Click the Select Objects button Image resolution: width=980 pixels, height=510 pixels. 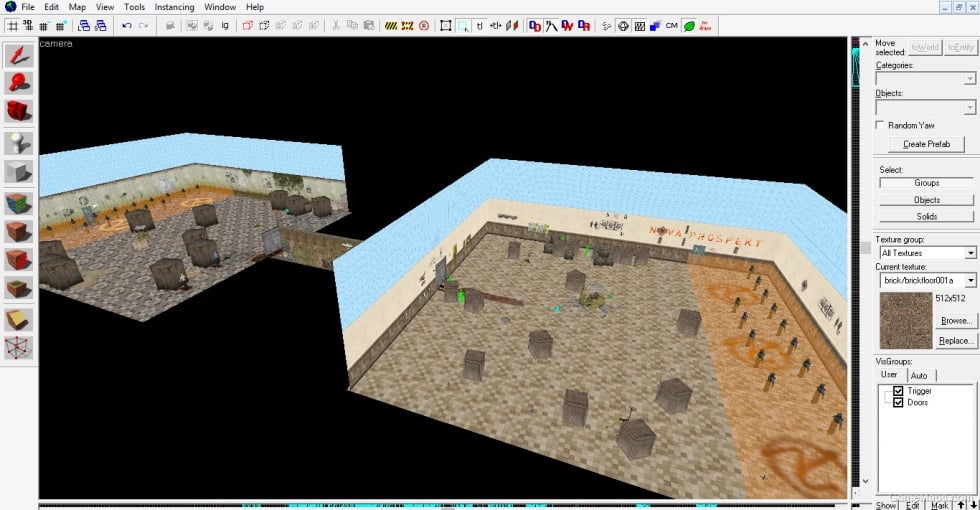(x=926, y=200)
